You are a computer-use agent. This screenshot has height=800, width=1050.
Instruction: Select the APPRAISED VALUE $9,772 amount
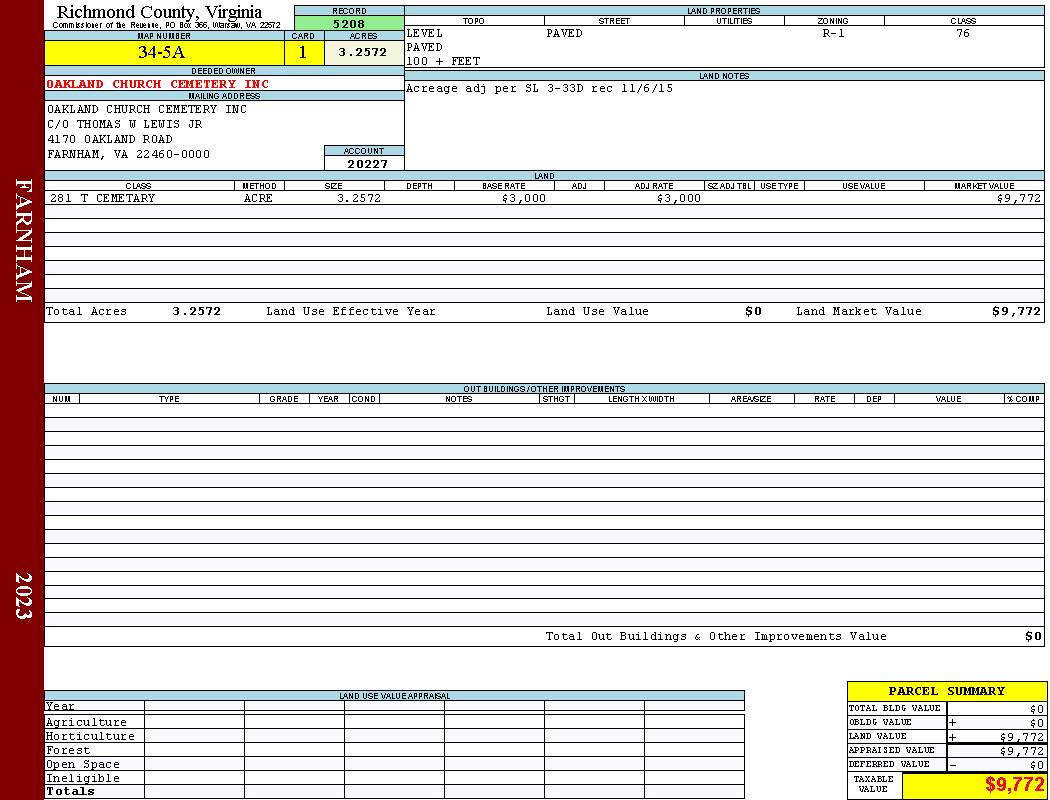(x=1021, y=751)
